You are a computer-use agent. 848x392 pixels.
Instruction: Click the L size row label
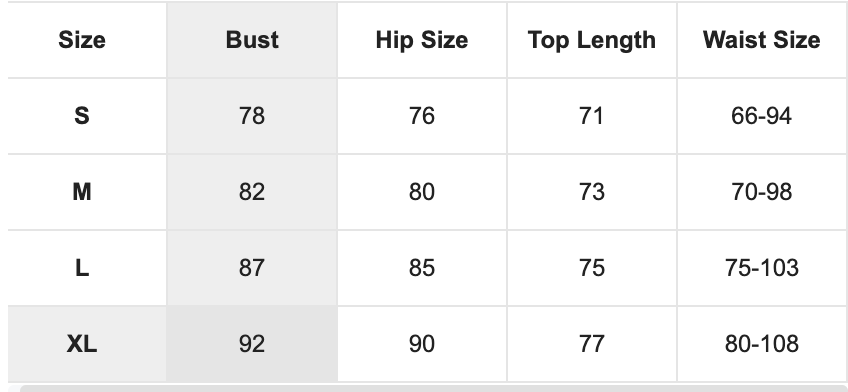click(82, 268)
